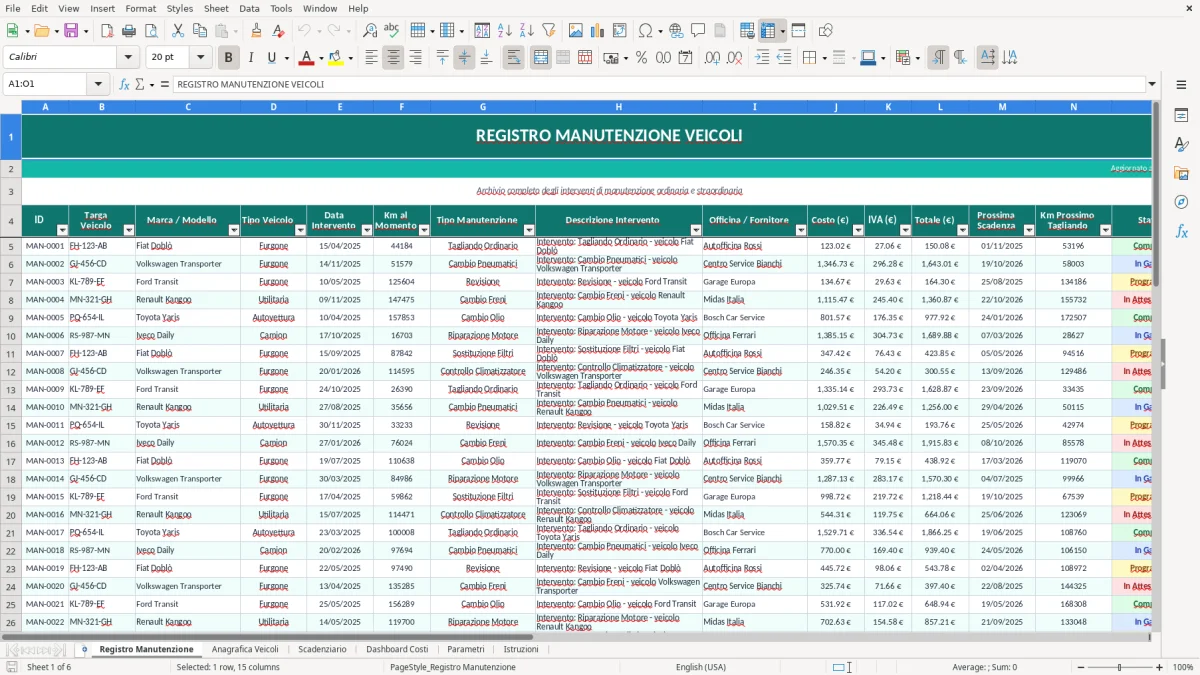Open sidebar Properties panel icon
This screenshot has height=675, width=1200.
[x=1181, y=115]
